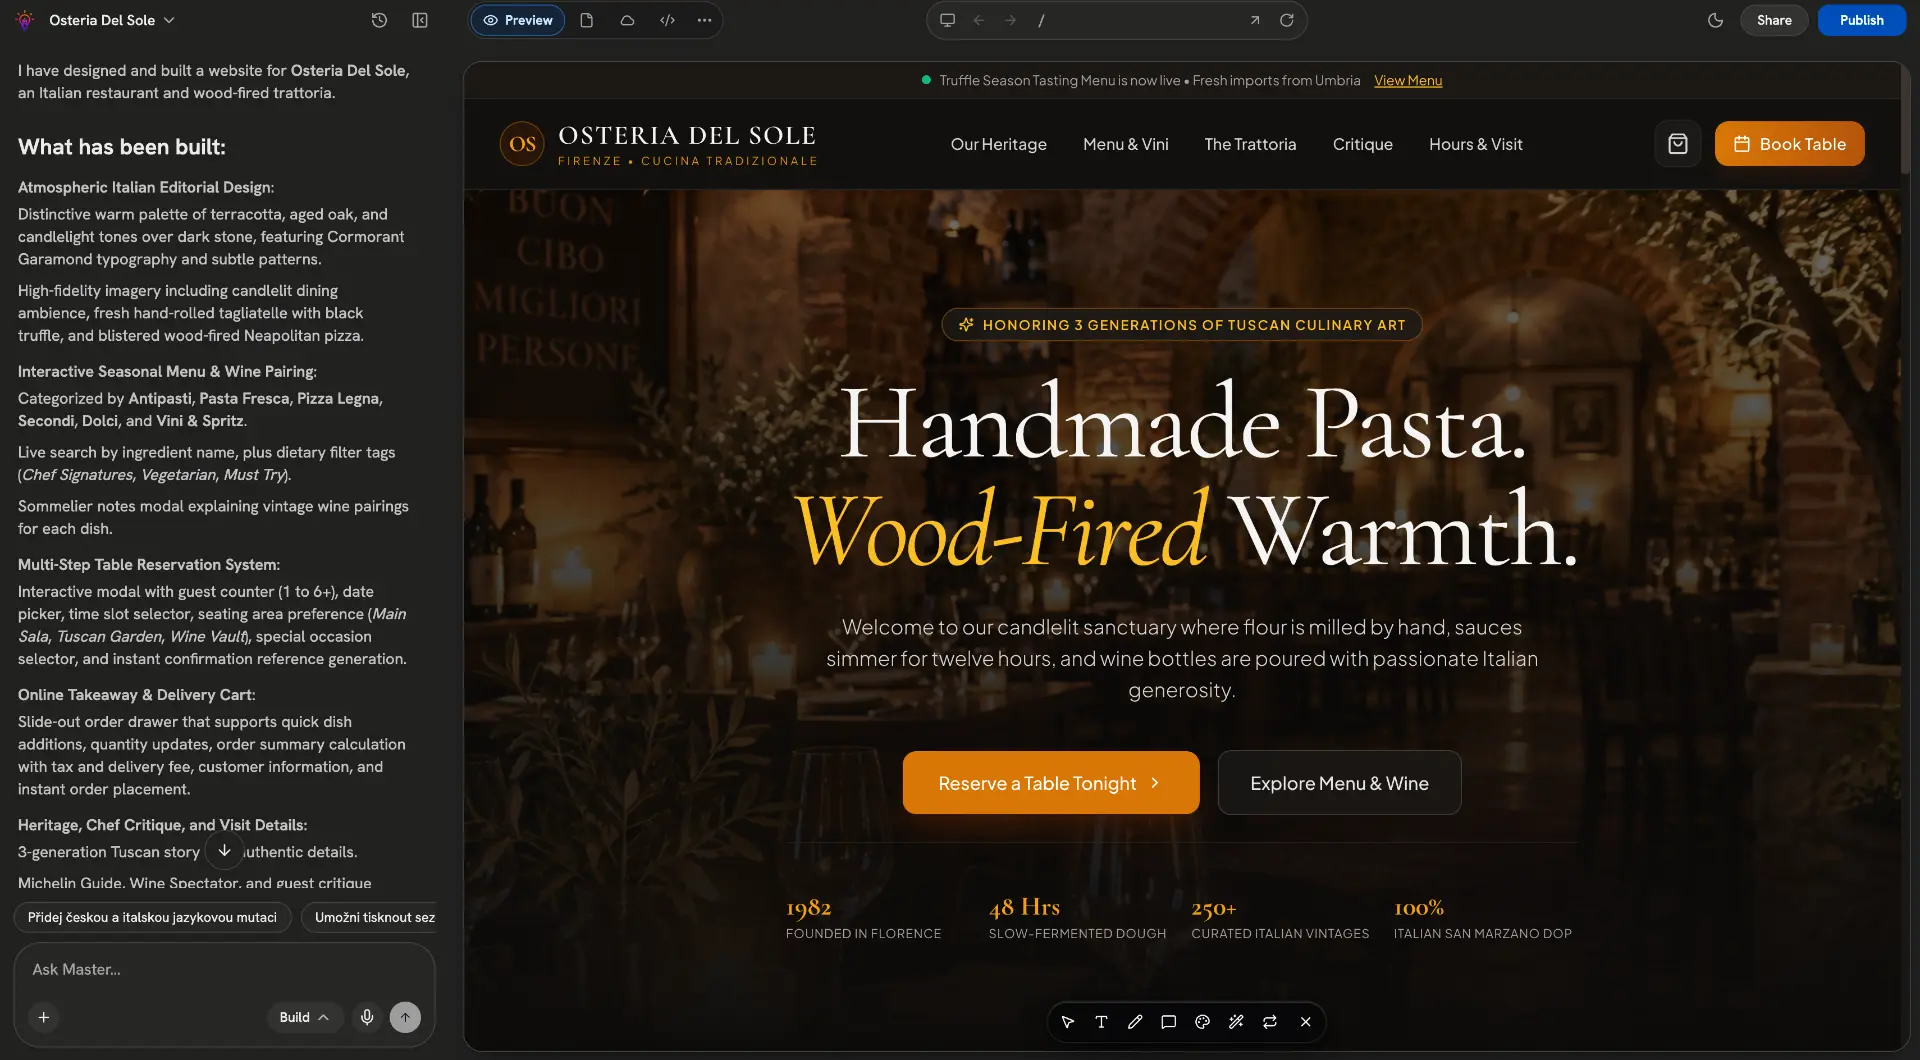This screenshot has width=1920, height=1060.
Task: Click Reserve a Table Tonight button
Action: point(1051,783)
